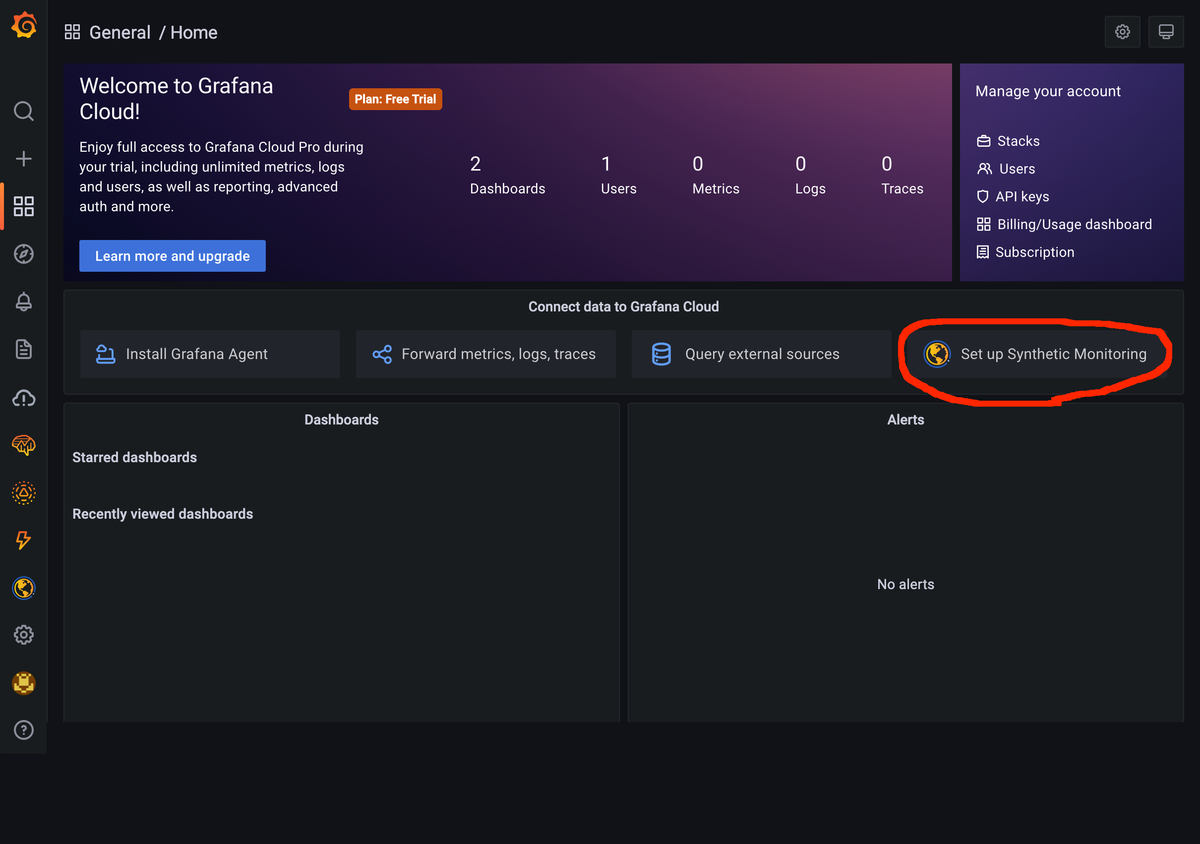
Task: Click the Stacks briefcase icon
Action: (x=984, y=141)
